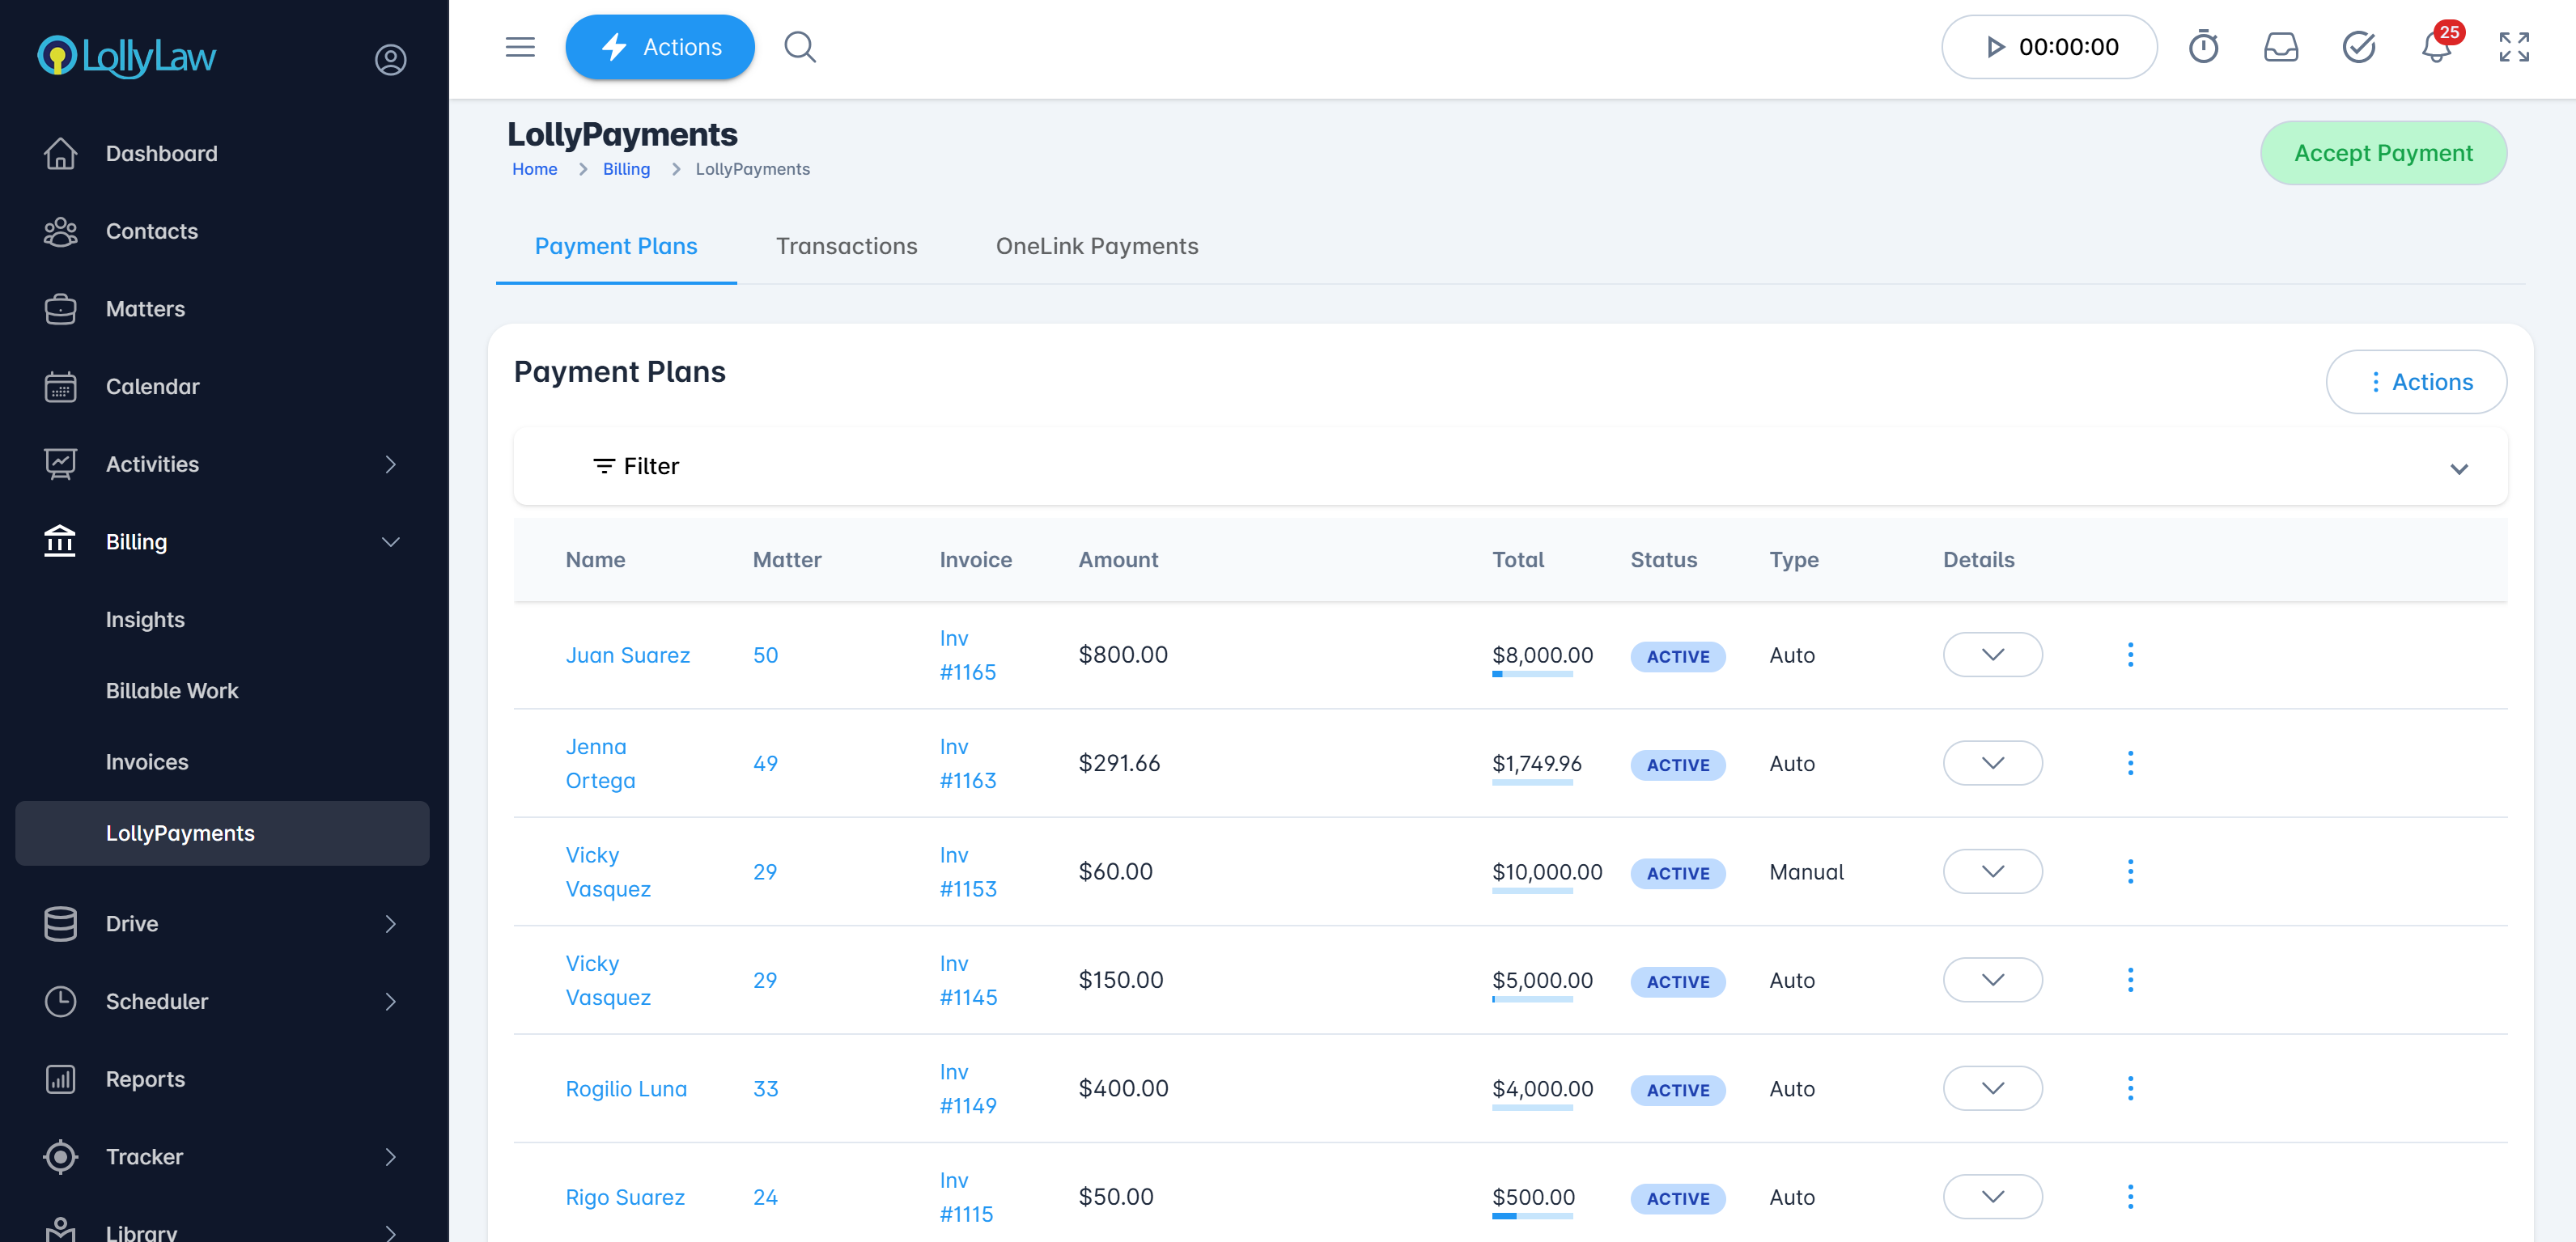Expand the Activities sidebar submenu

[x=390, y=464]
